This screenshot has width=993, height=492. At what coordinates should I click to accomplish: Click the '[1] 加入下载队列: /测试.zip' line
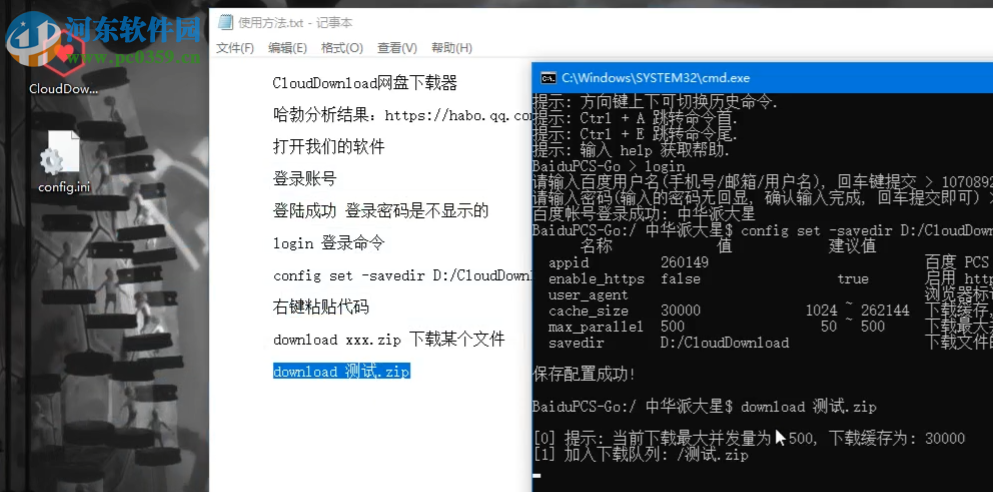(x=640, y=455)
